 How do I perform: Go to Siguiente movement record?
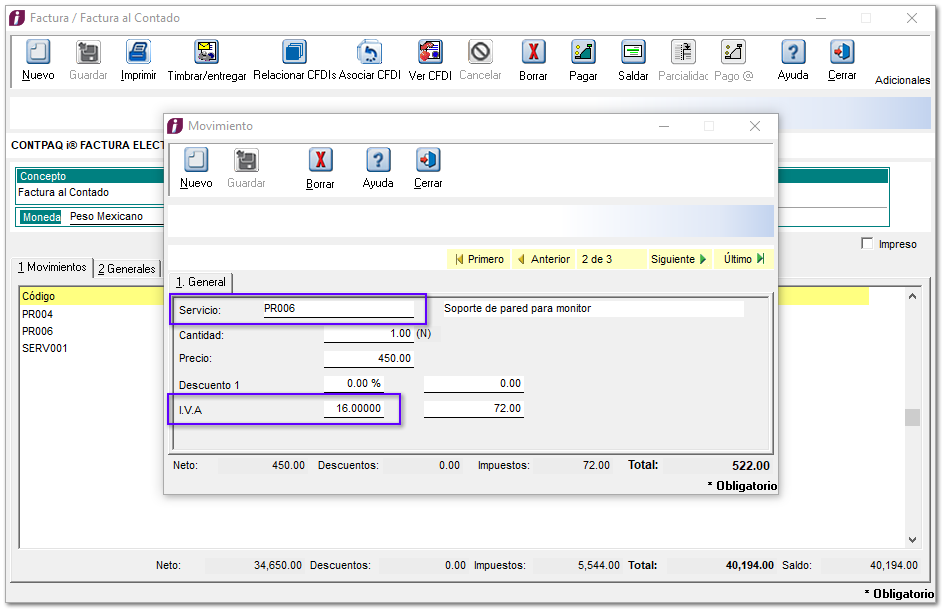pyautogui.click(x=679, y=259)
